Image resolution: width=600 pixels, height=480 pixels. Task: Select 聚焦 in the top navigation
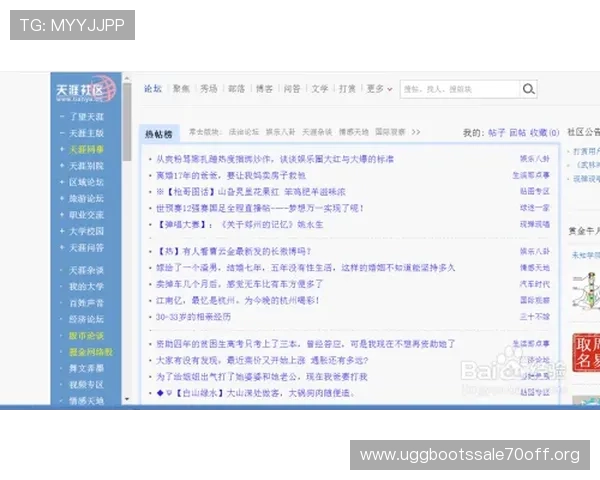click(181, 89)
